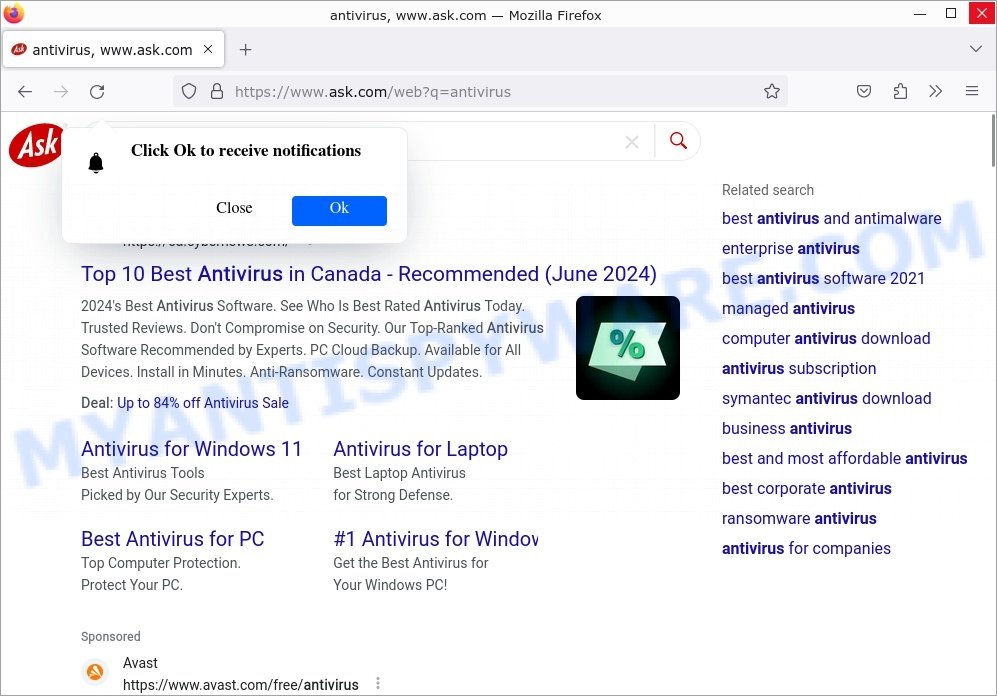Click the percent discount ad thumbnail
The image size is (997, 696).
click(x=628, y=348)
